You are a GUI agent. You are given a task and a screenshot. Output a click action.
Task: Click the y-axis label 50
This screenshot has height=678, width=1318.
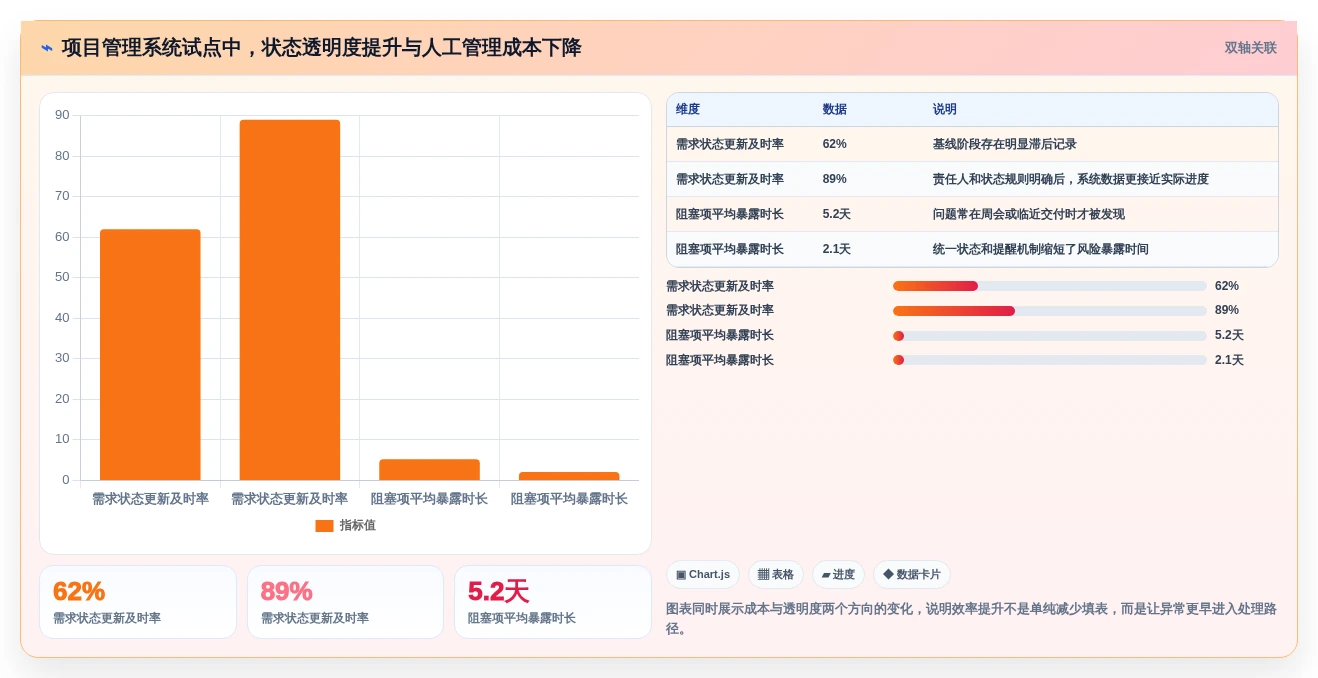62,277
